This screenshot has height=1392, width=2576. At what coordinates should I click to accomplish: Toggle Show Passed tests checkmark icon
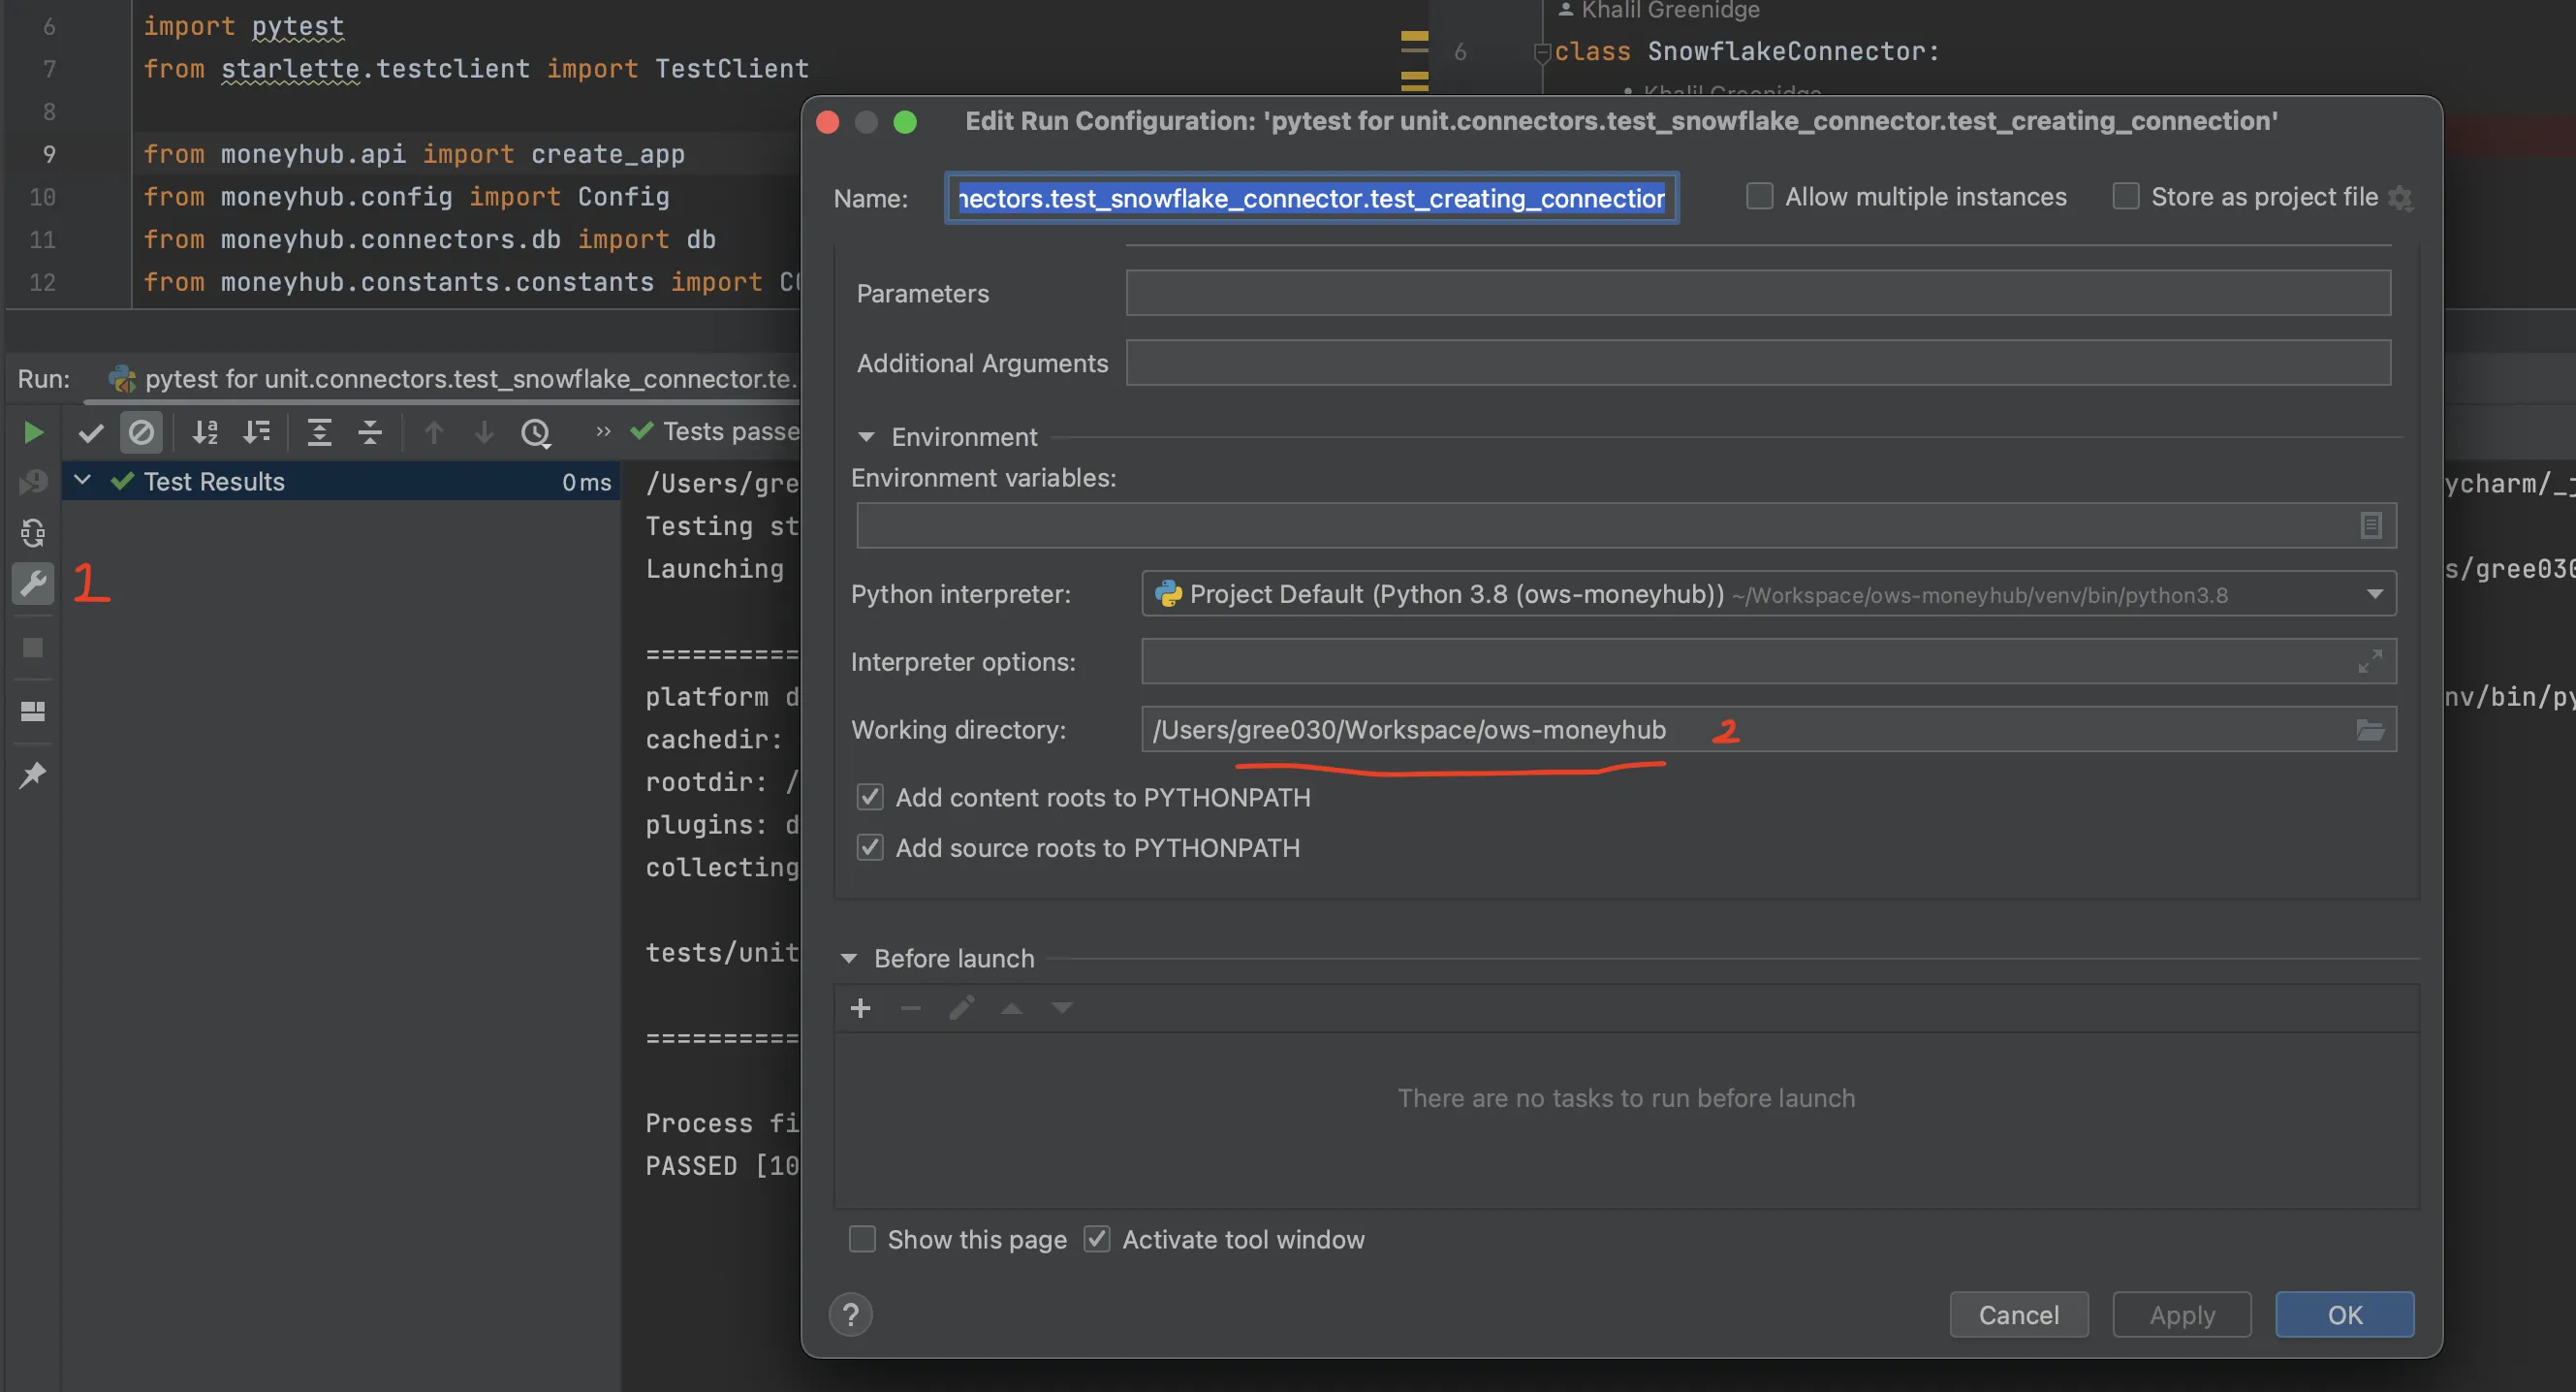click(91, 432)
